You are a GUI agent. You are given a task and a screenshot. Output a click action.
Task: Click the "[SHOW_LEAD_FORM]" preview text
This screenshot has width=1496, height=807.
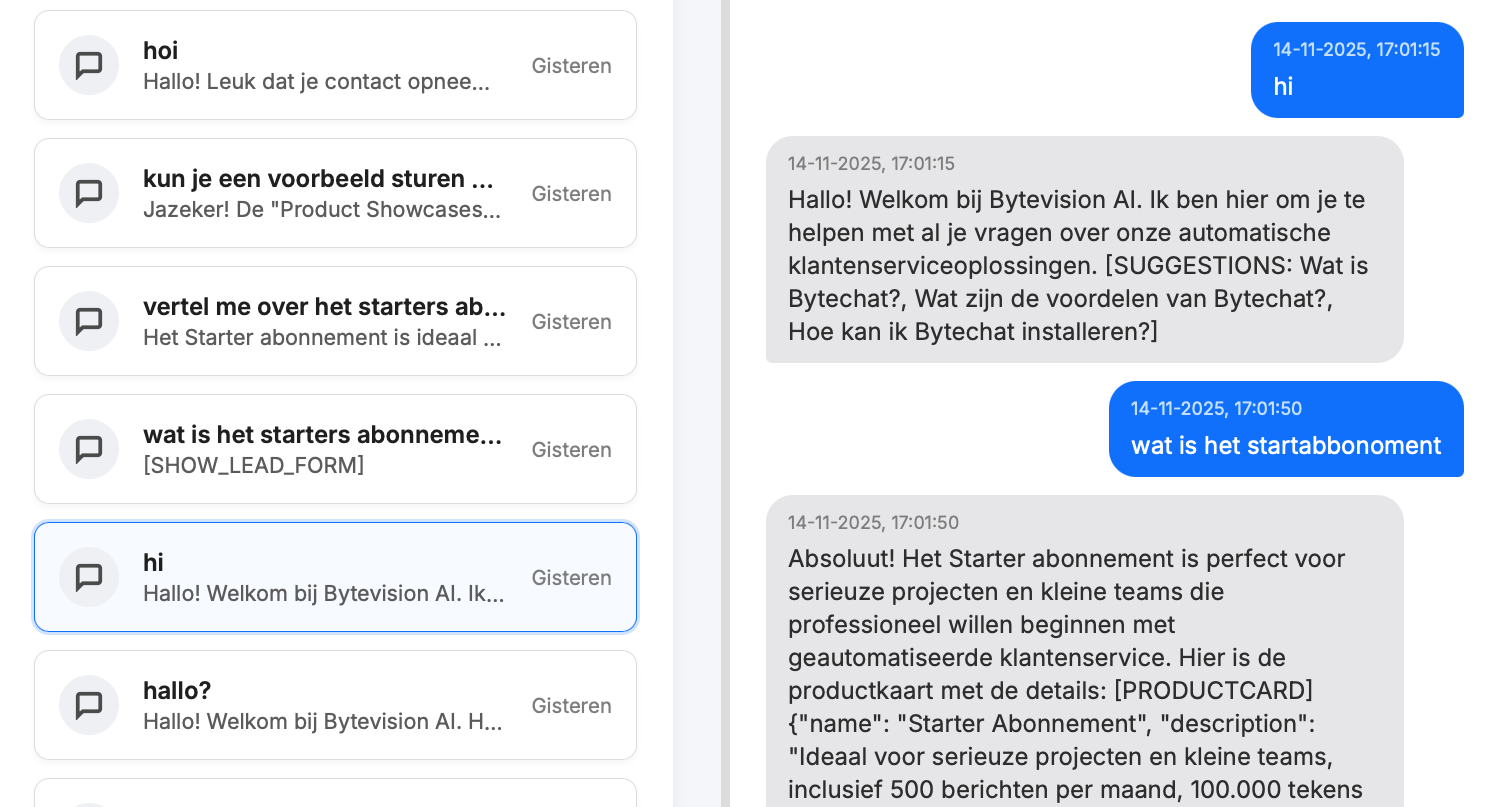click(x=254, y=466)
